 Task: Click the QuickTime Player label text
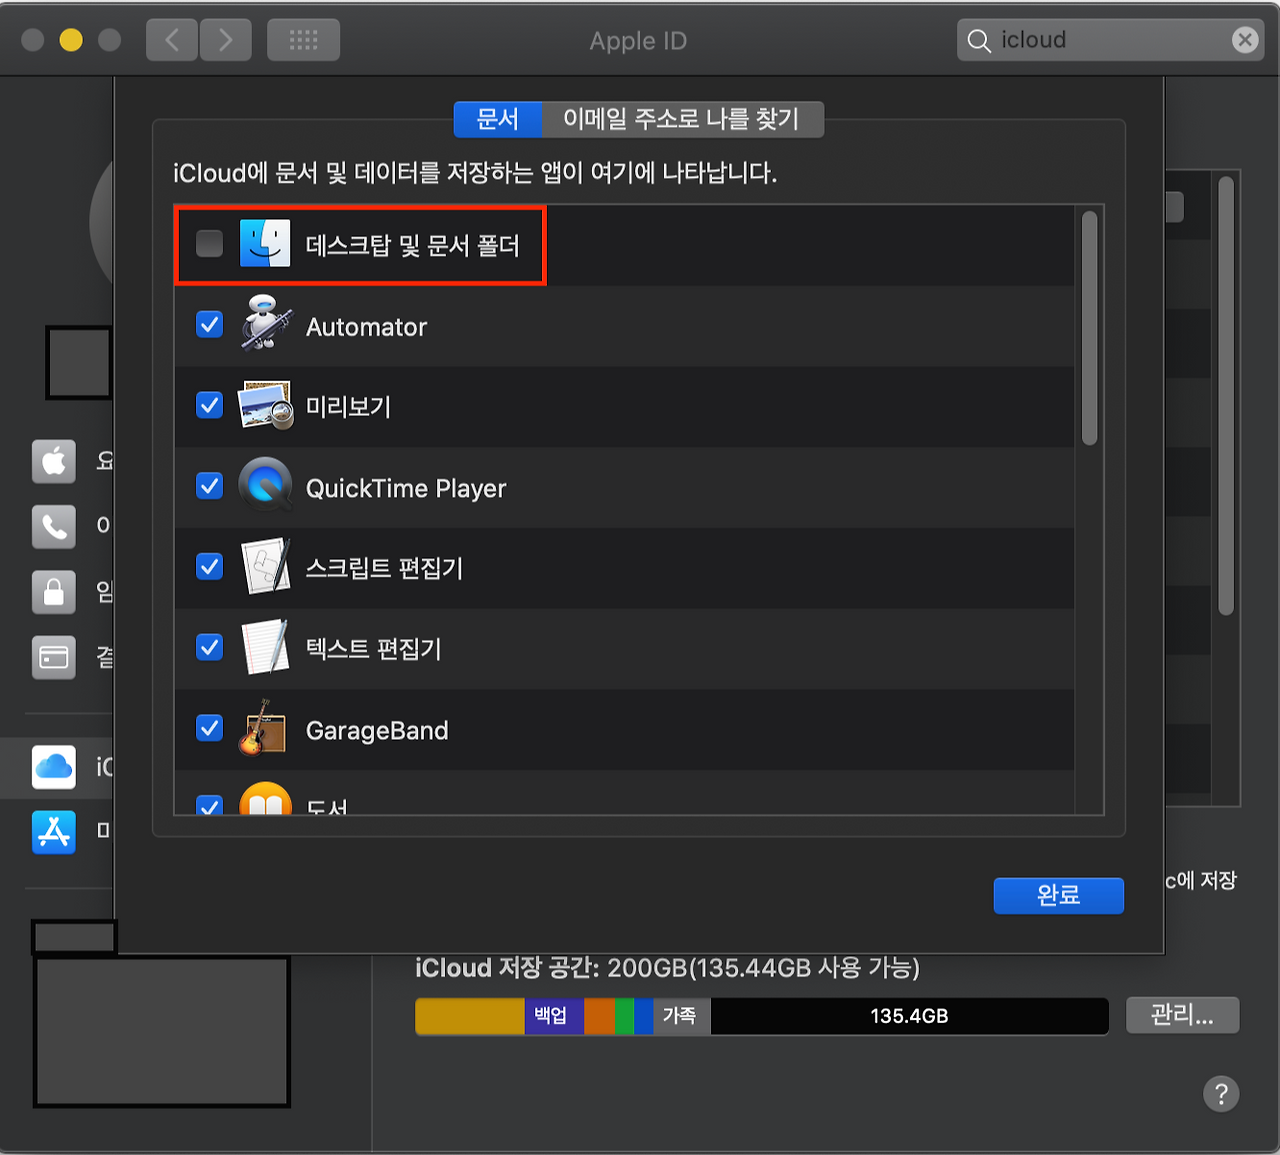406,488
